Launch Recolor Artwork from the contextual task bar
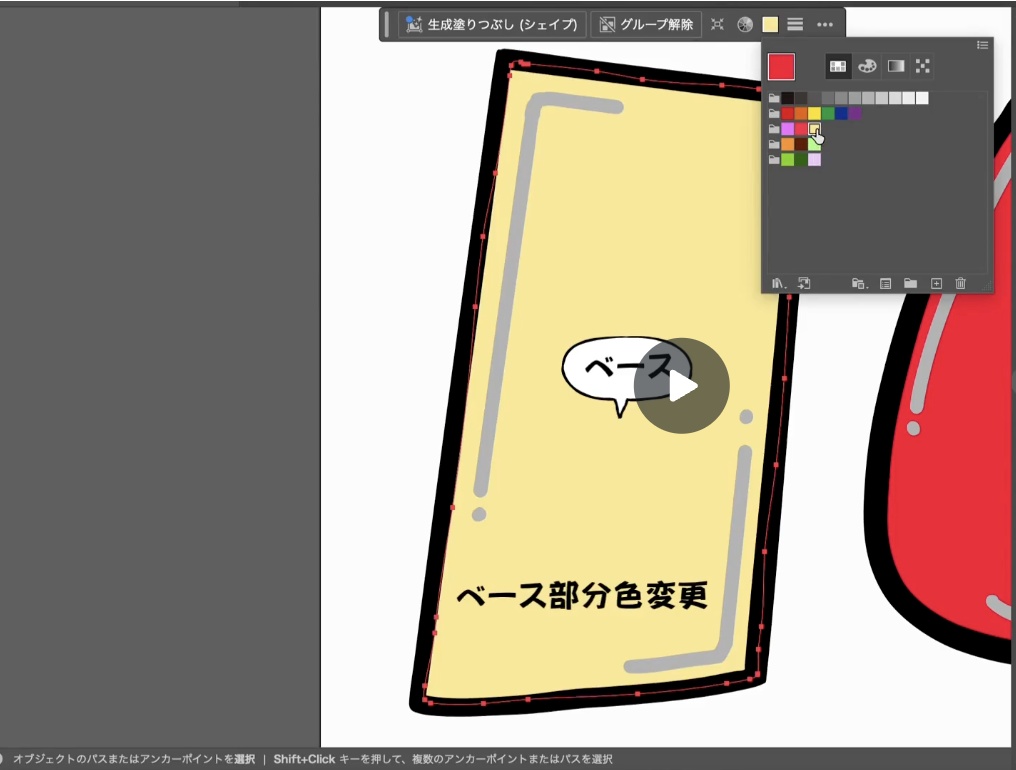Screen dimensions: 1016x770 745,23
